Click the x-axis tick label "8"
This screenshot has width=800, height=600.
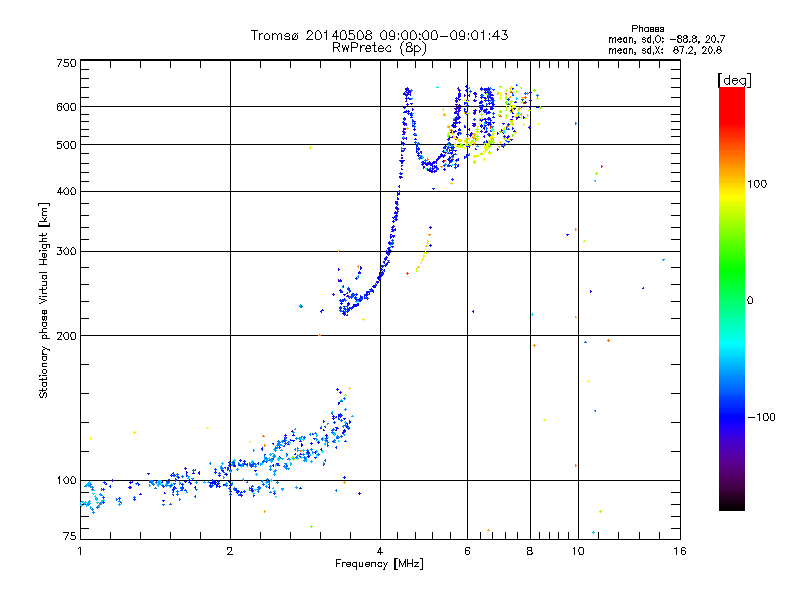(530, 551)
